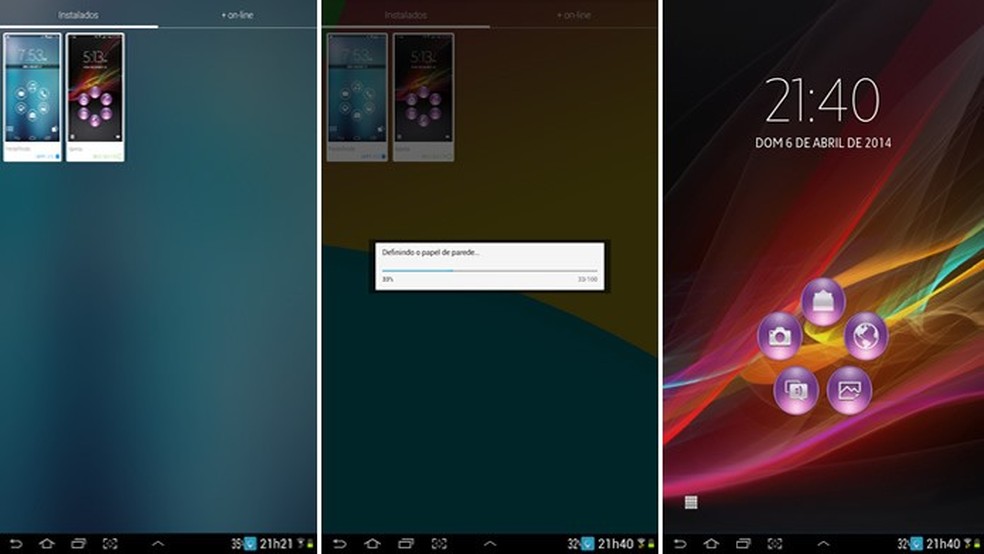
Task: Tap the dimmed + on-line tab on middle screen
Action: pos(574,14)
